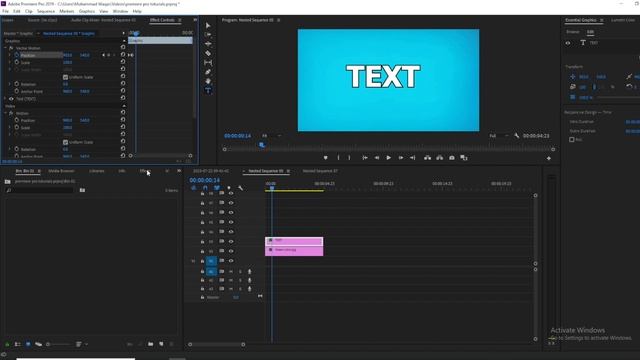This screenshot has width=640, height=360.
Task: Open the Window menu
Action: tap(120, 11)
